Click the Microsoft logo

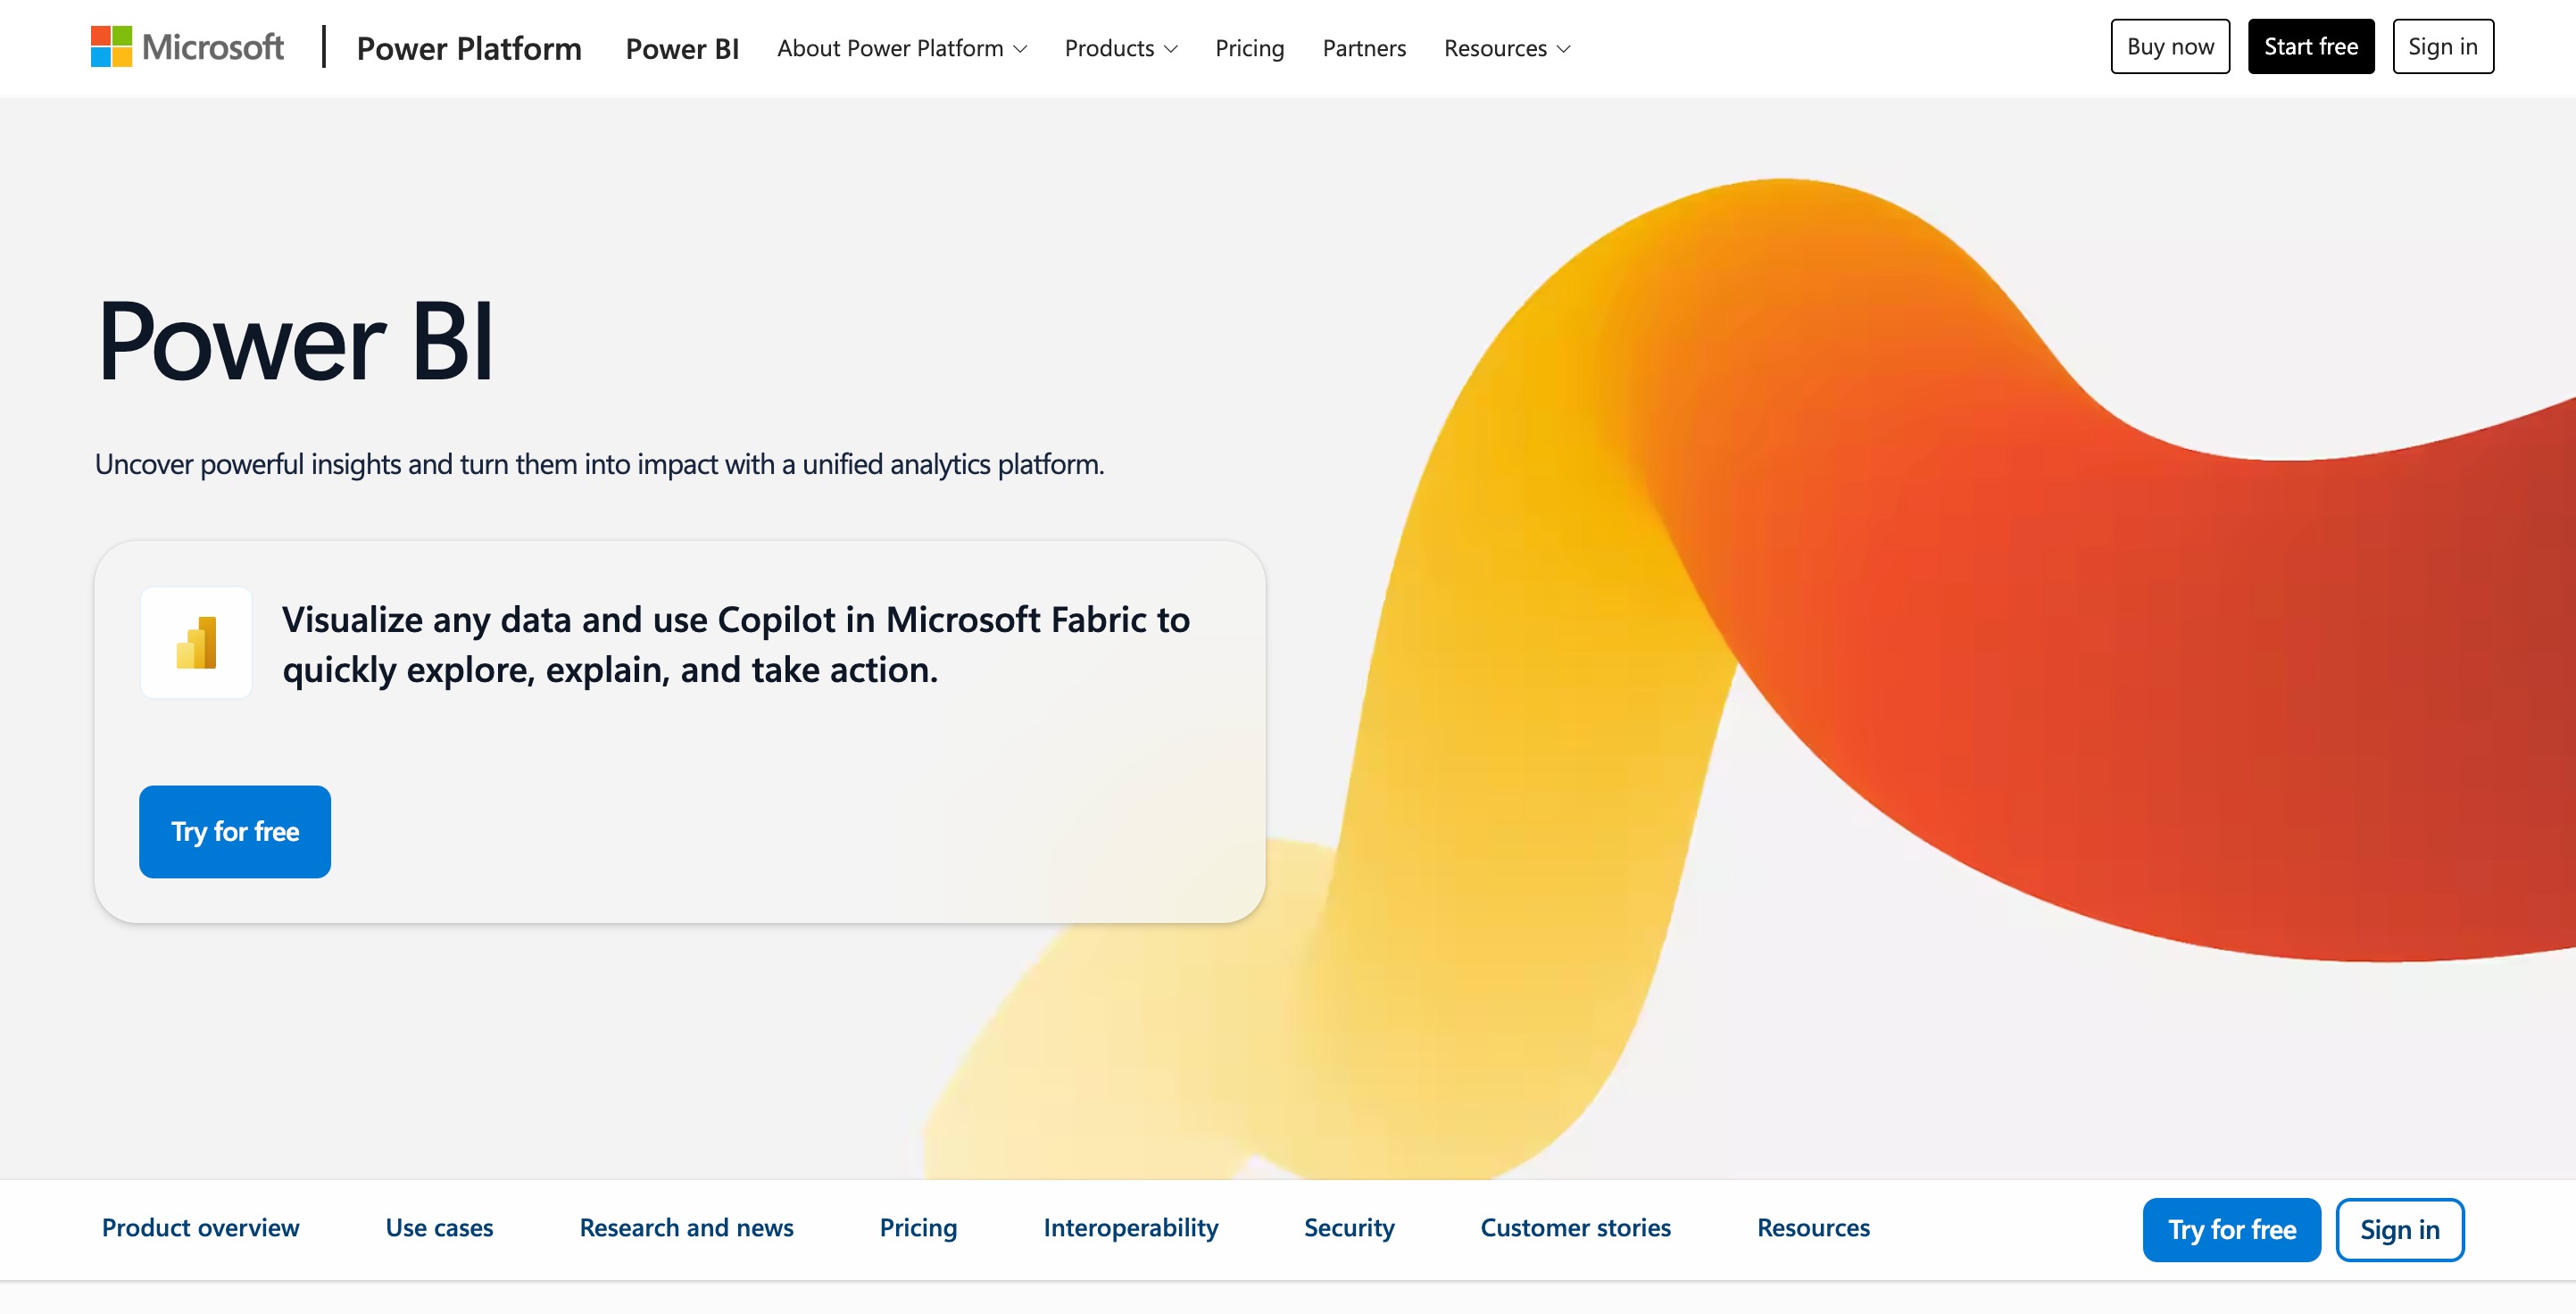187,47
